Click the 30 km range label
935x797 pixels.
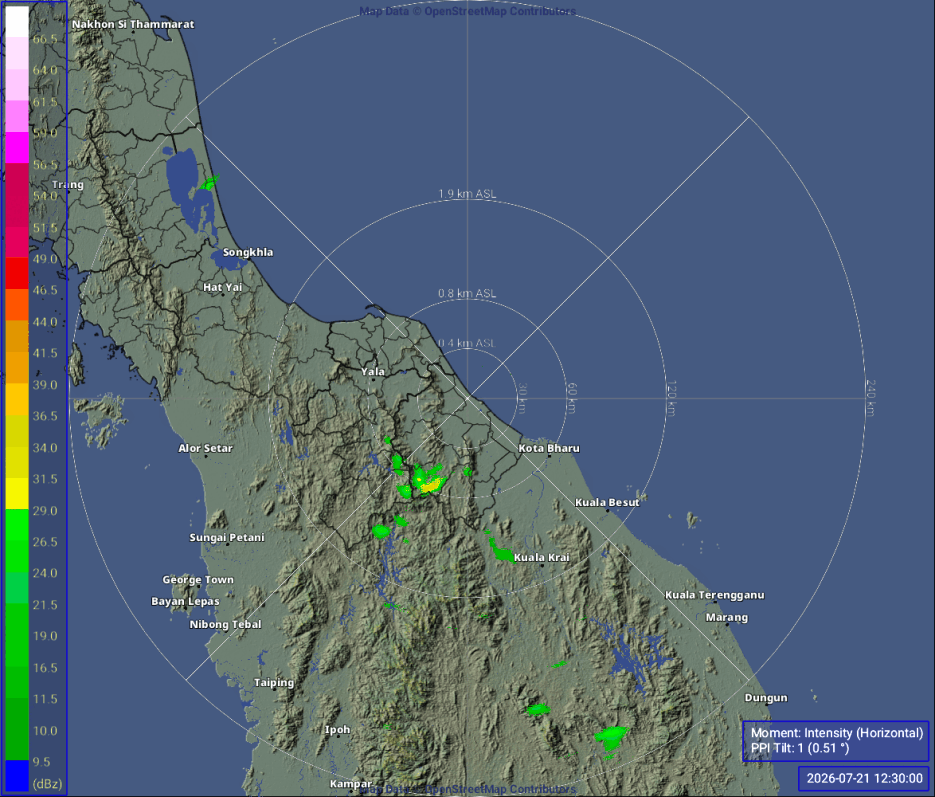522,398
